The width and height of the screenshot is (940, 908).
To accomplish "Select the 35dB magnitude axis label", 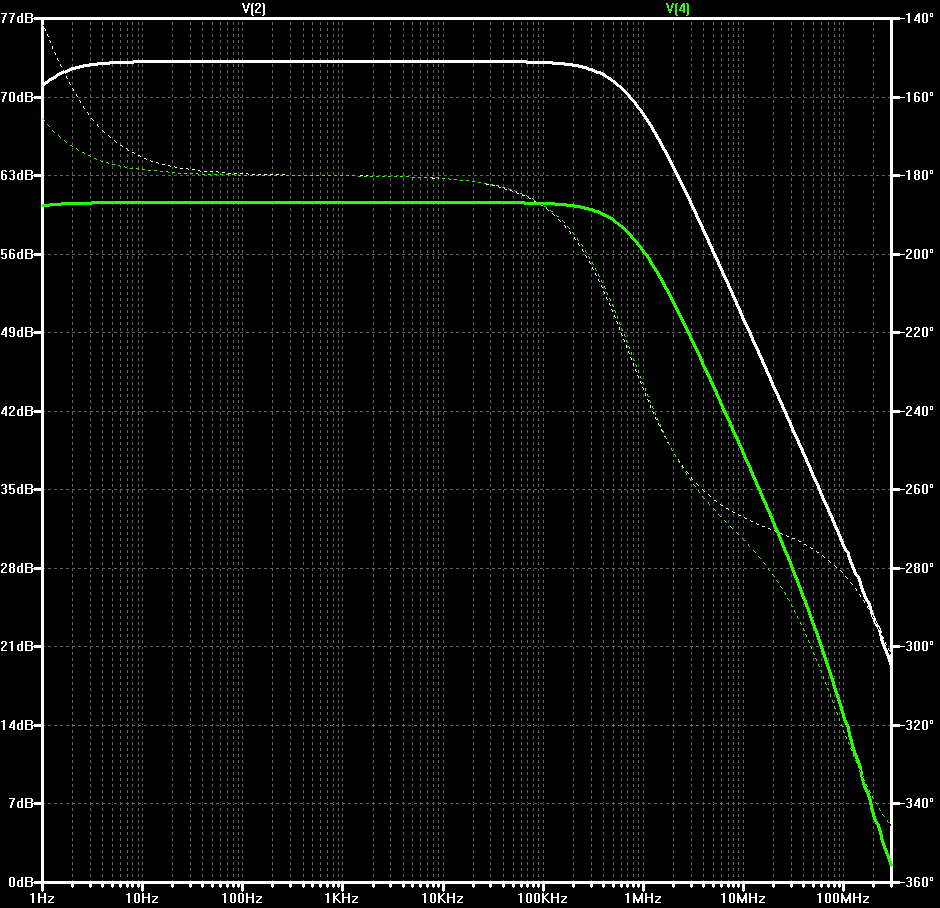I will coord(17,489).
